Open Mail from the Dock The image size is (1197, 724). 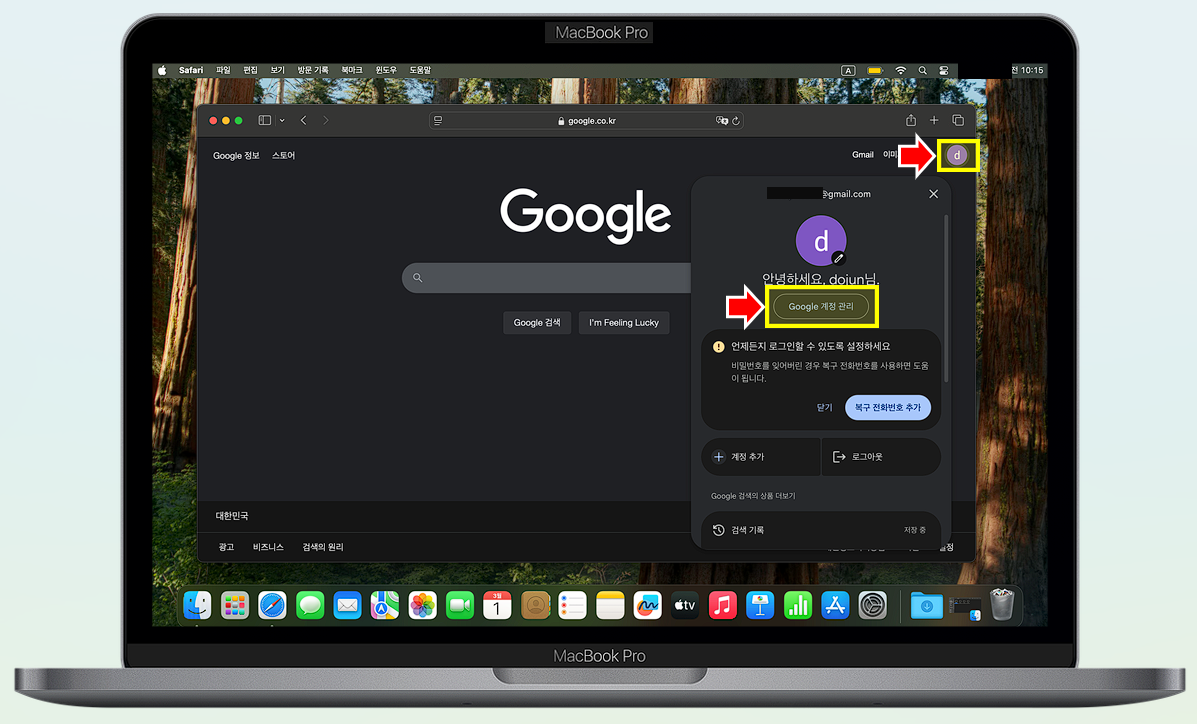347,606
